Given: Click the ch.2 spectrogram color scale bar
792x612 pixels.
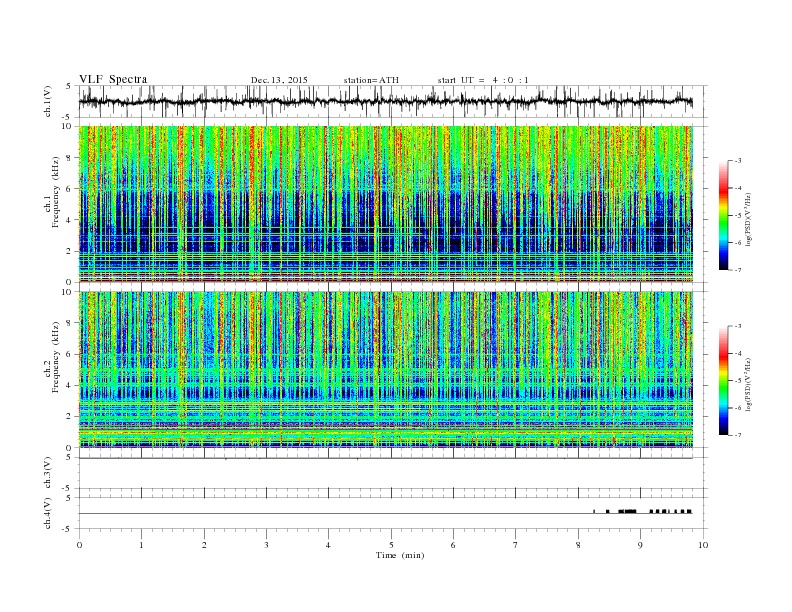Looking at the screenshot, I should pyautogui.click(x=724, y=381).
